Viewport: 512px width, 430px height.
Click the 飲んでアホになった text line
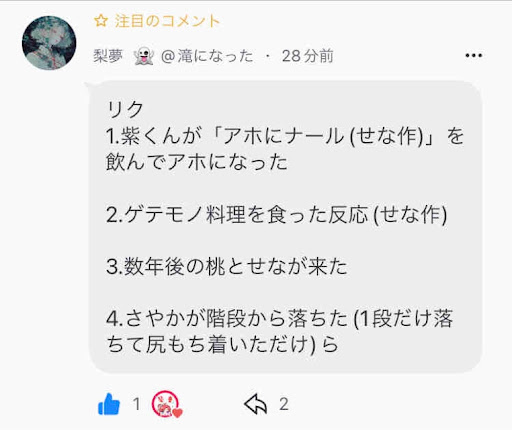tap(197, 162)
